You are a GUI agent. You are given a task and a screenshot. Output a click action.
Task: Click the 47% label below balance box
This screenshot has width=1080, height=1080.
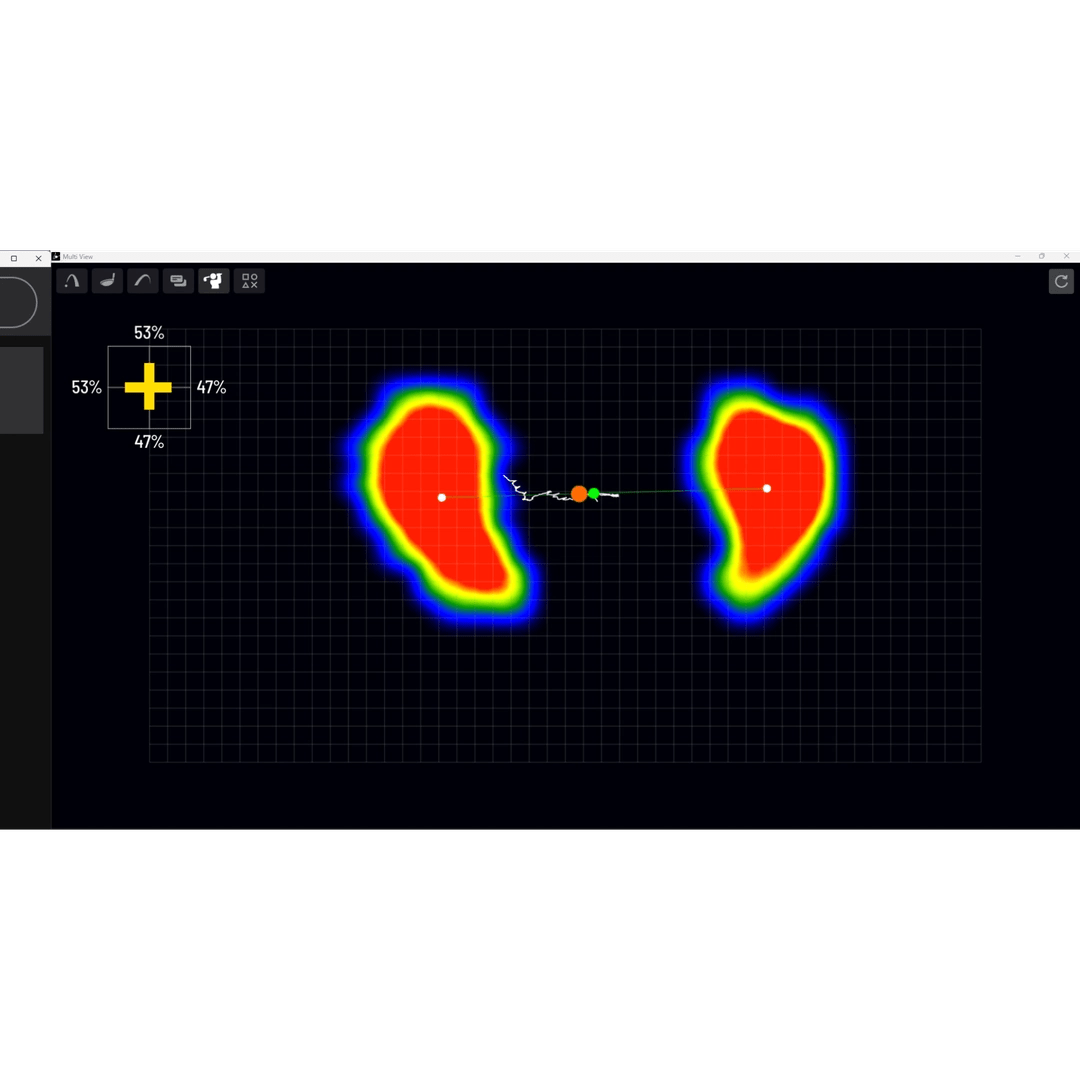pyautogui.click(x=149, y=441)
